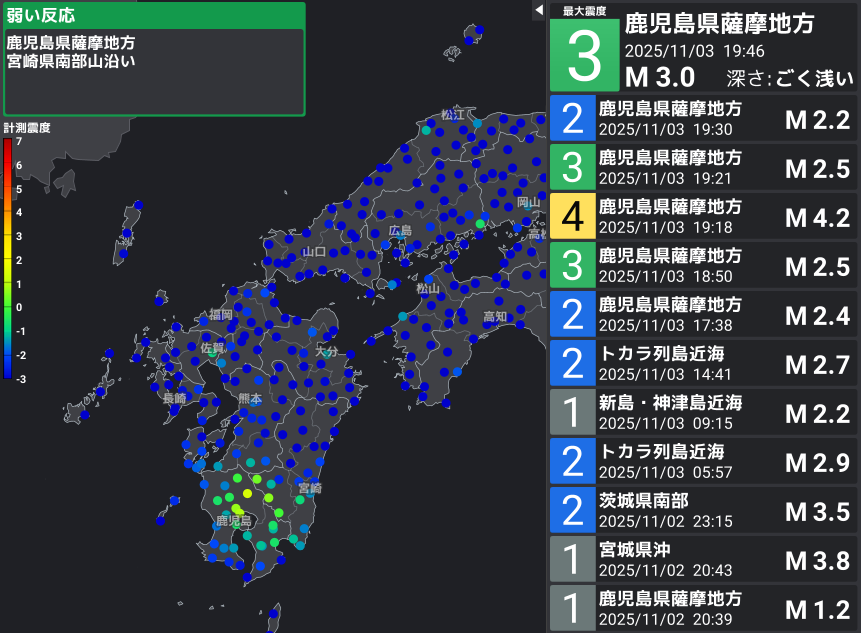Click the blue intensity 2 badge for 19:30 quake
Screen dimensions: 861x633
[572, 118]
